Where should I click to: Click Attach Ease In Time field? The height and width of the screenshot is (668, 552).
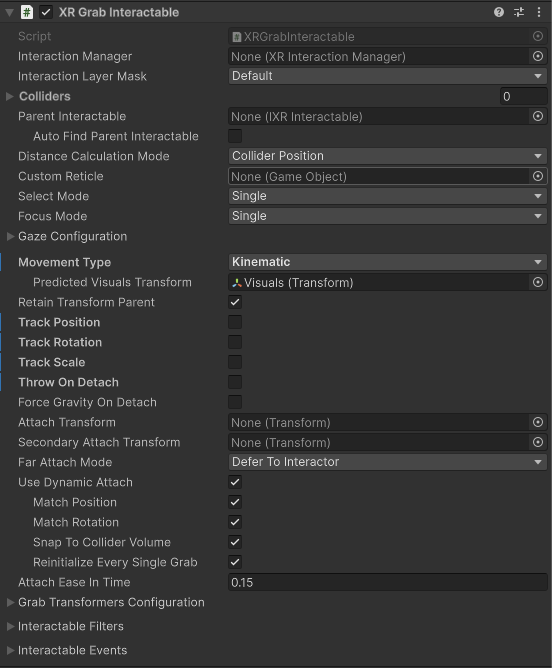(388, 582)
